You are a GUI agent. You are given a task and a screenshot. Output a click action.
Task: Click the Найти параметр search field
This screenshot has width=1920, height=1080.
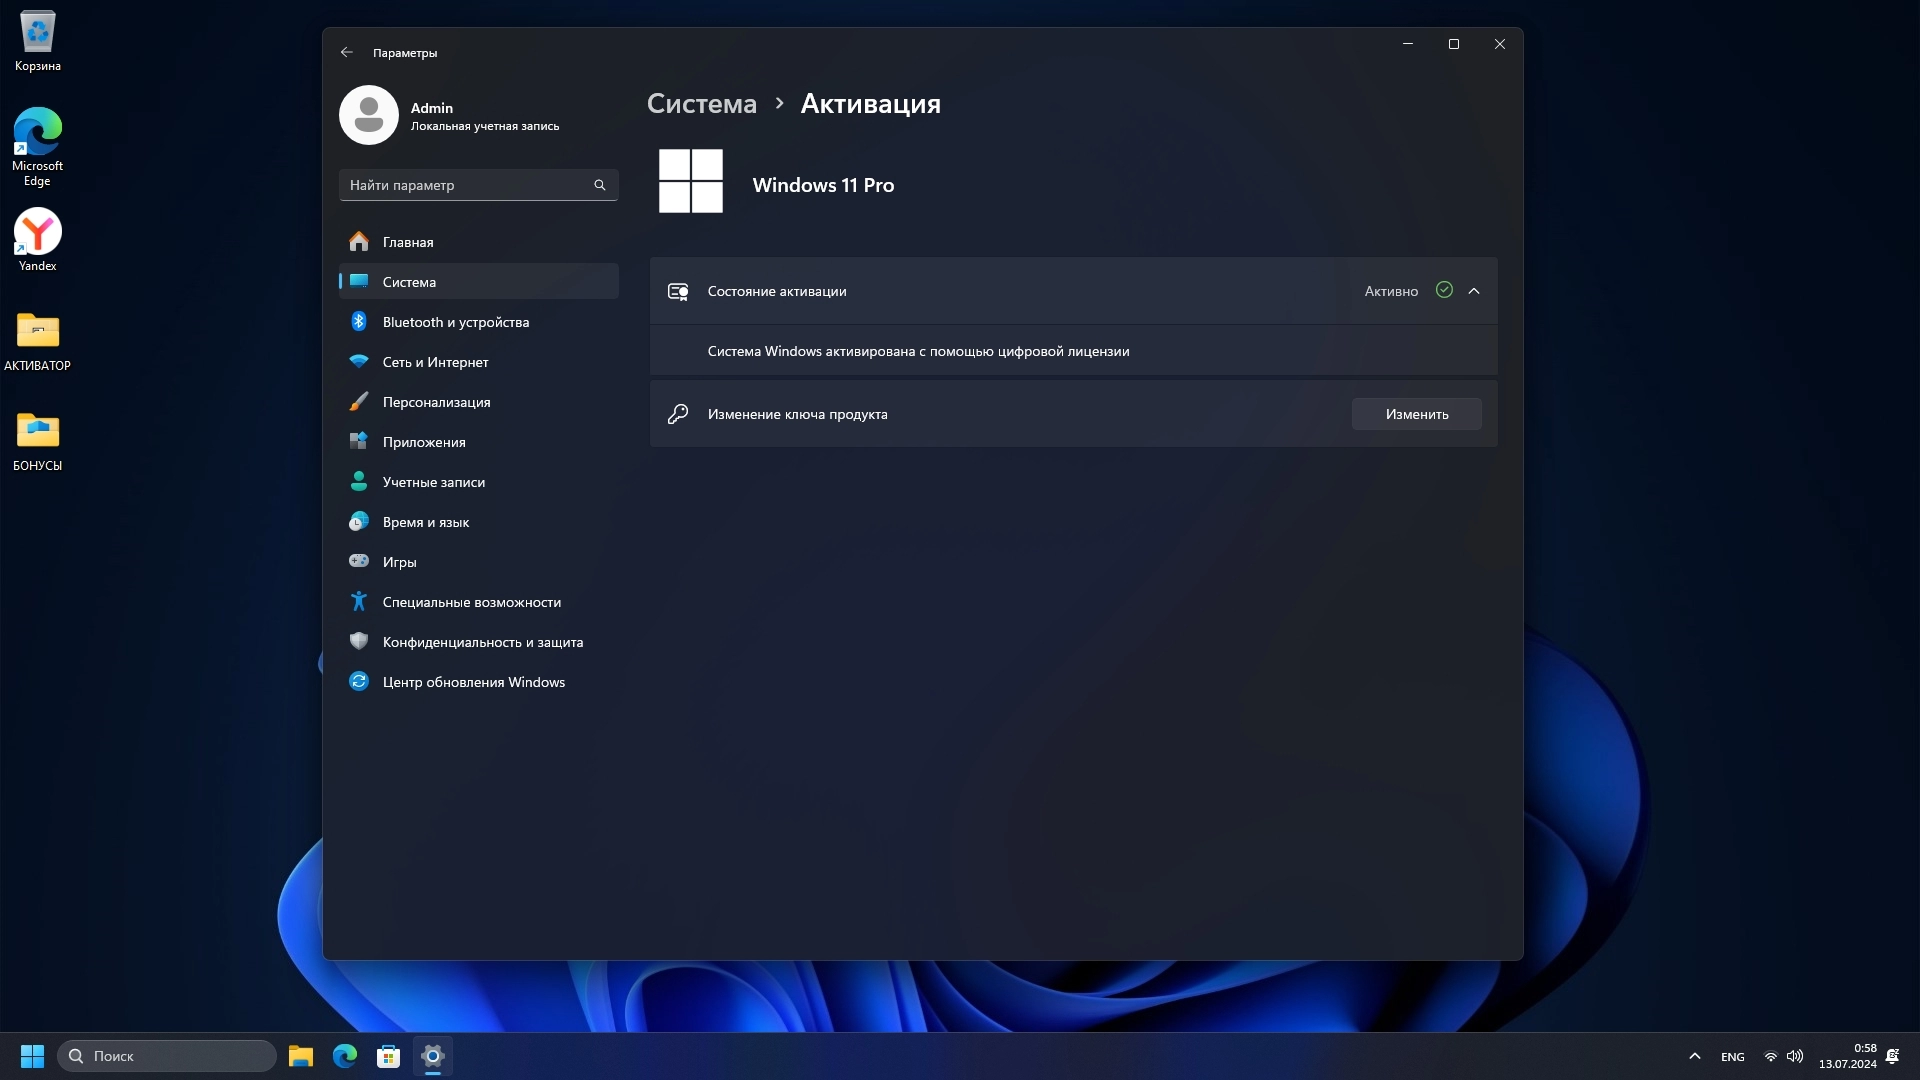click(467, 185)
